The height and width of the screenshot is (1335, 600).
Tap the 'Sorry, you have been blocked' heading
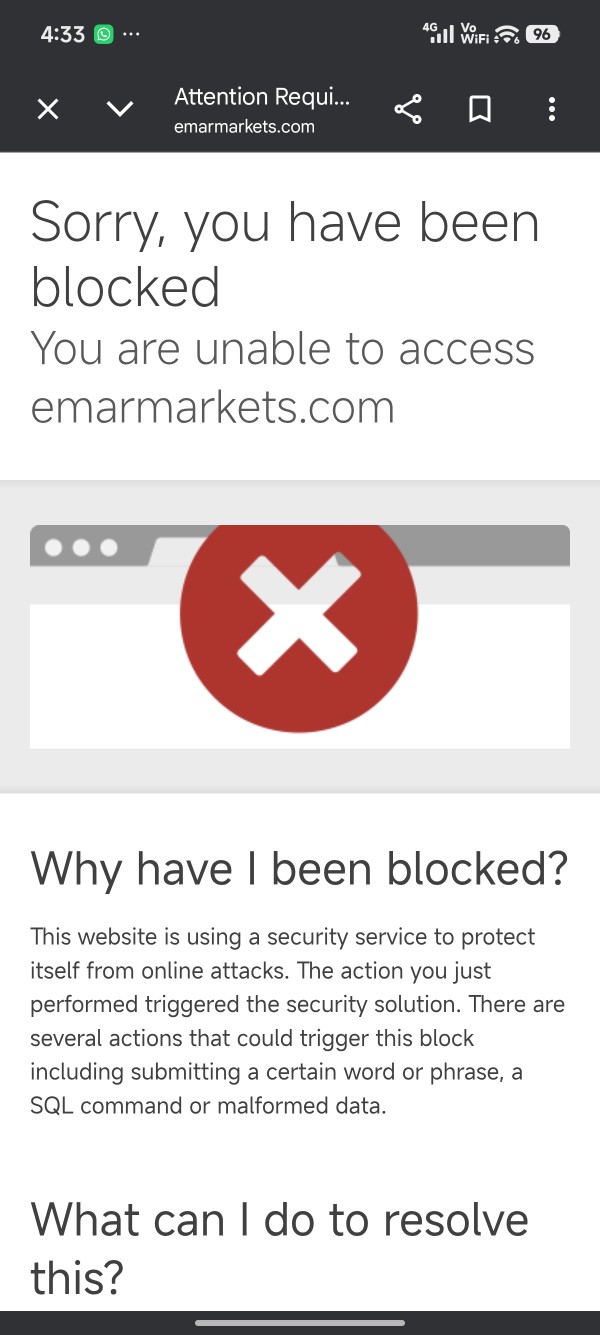point(285,254)
